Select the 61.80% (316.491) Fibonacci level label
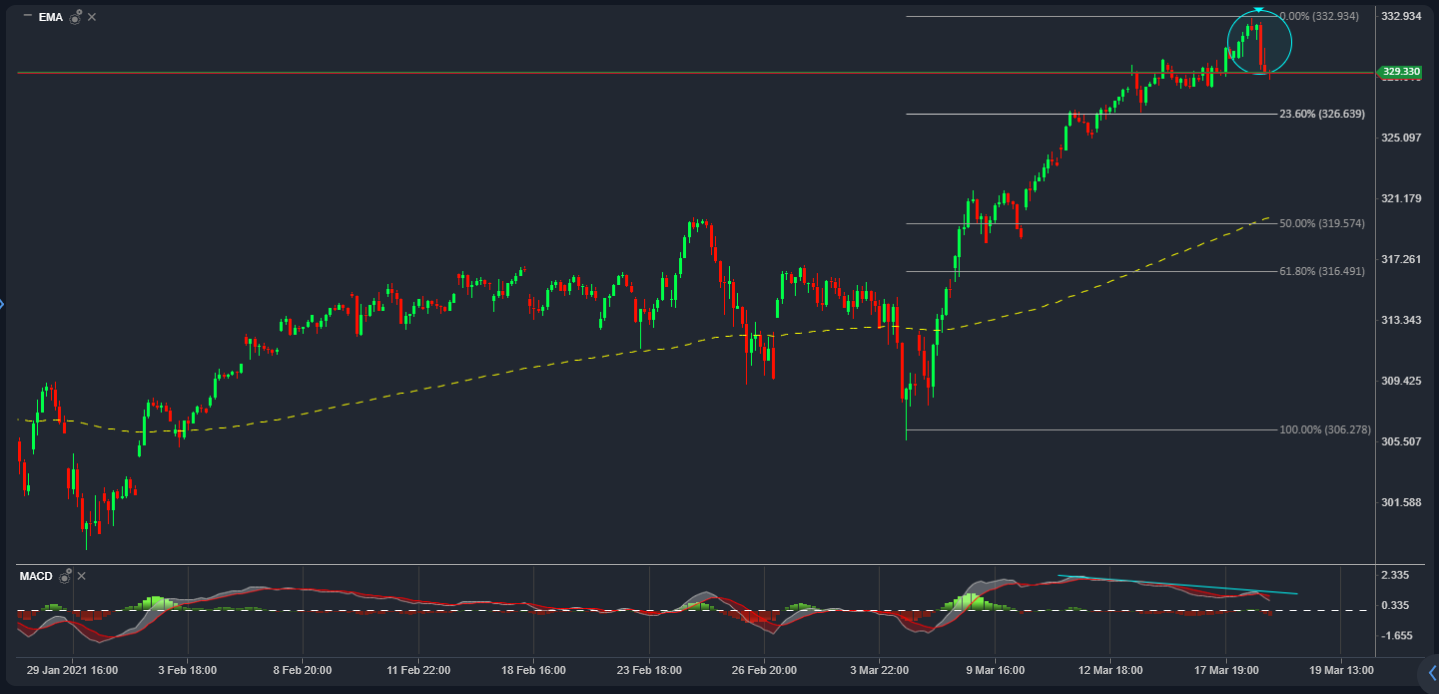 point(1321,271)
